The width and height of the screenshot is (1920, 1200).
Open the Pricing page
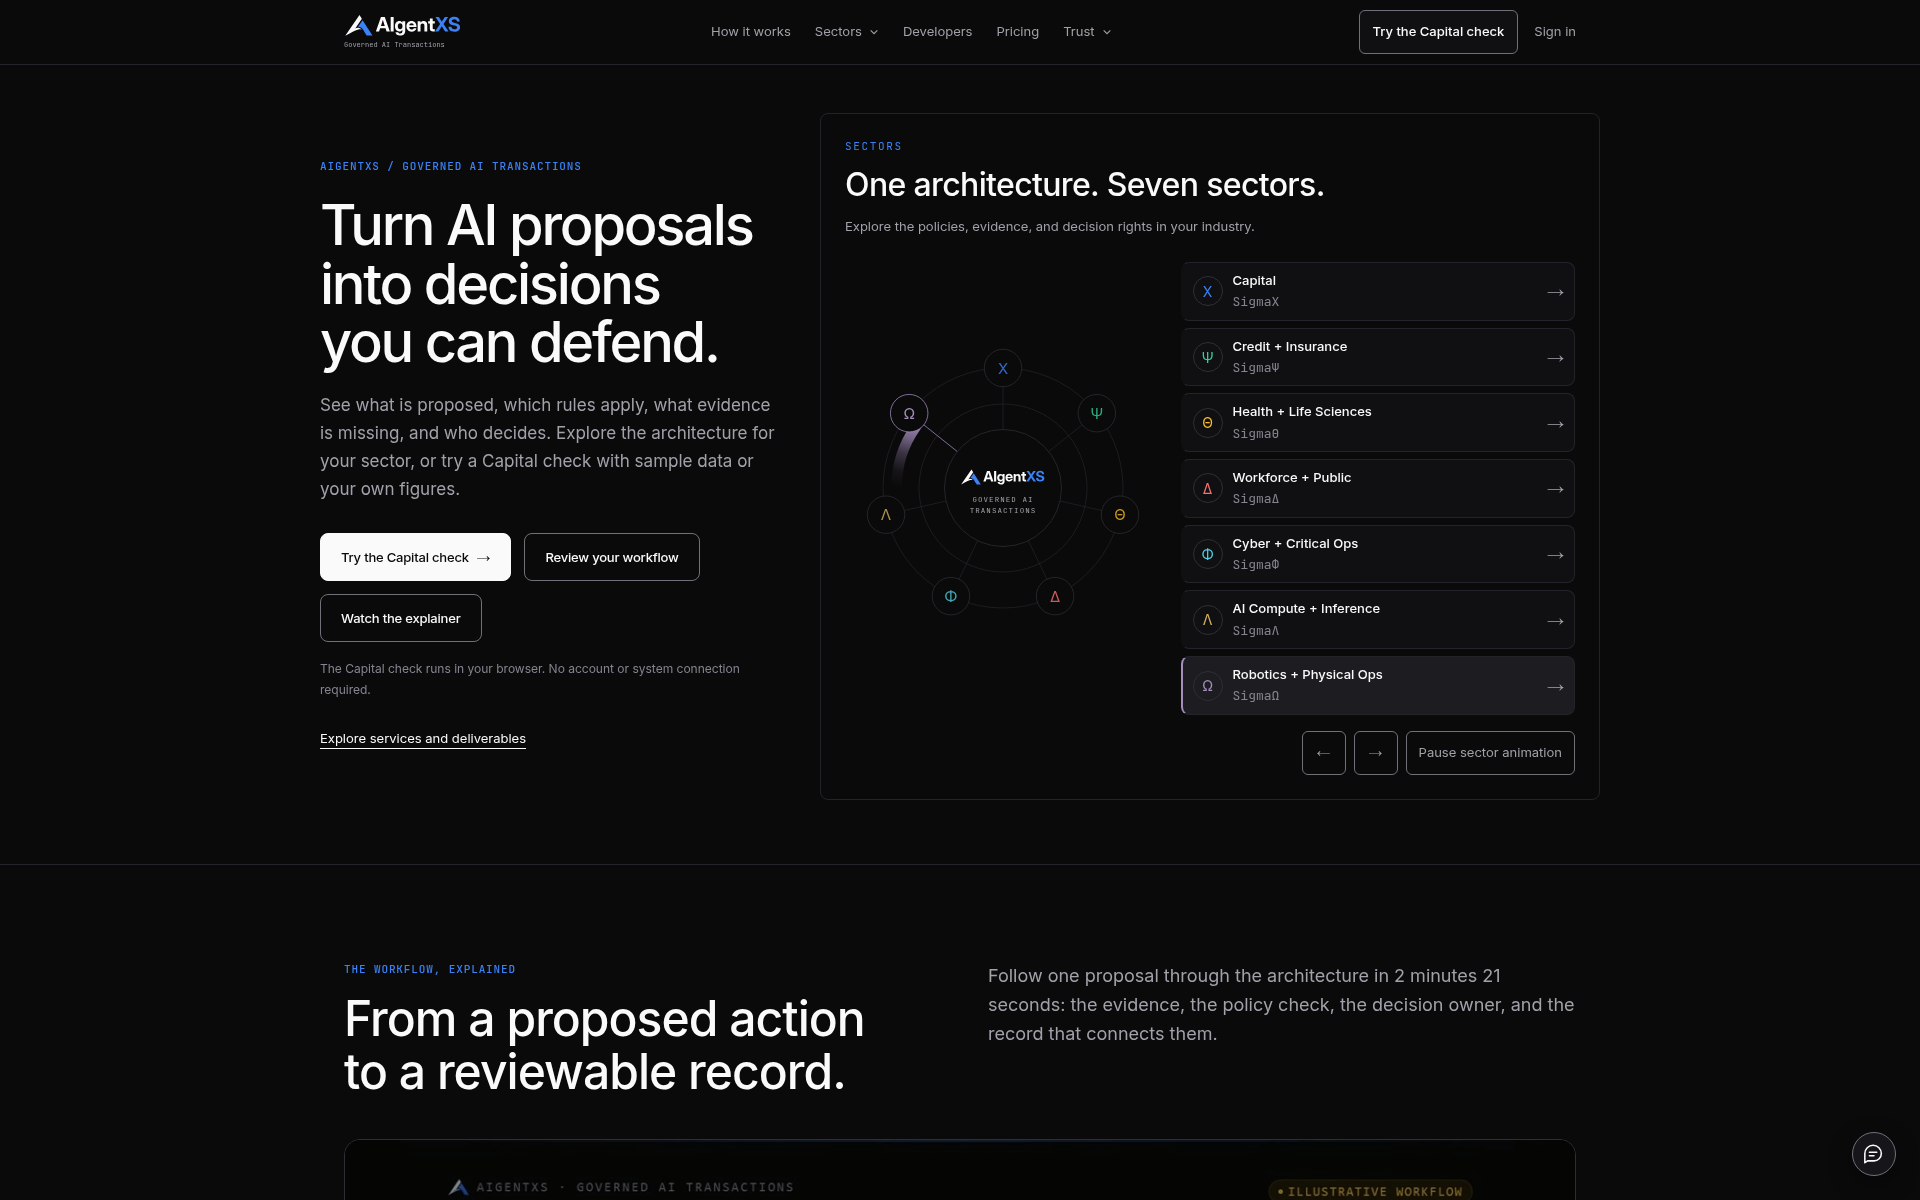[x=1017, y=32]
